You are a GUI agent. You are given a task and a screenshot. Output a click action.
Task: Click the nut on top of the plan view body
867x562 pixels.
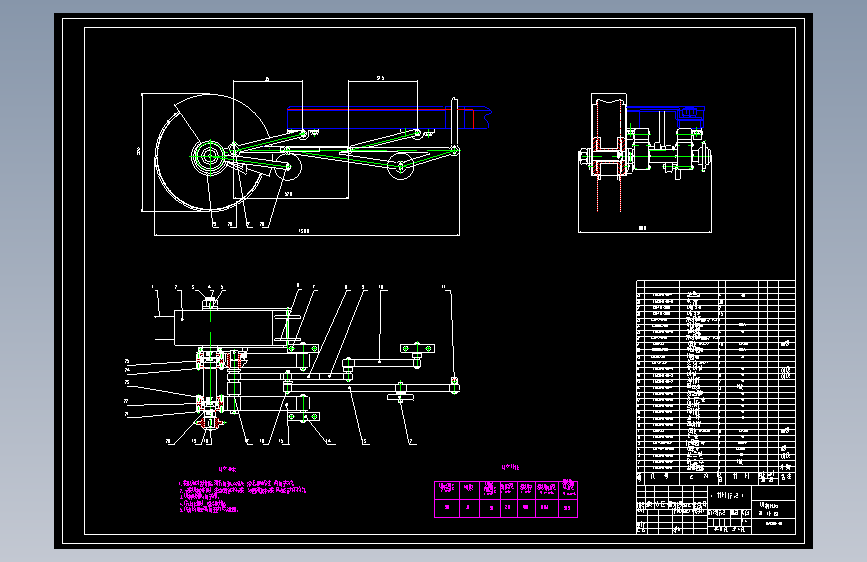[x=210, y=303]
